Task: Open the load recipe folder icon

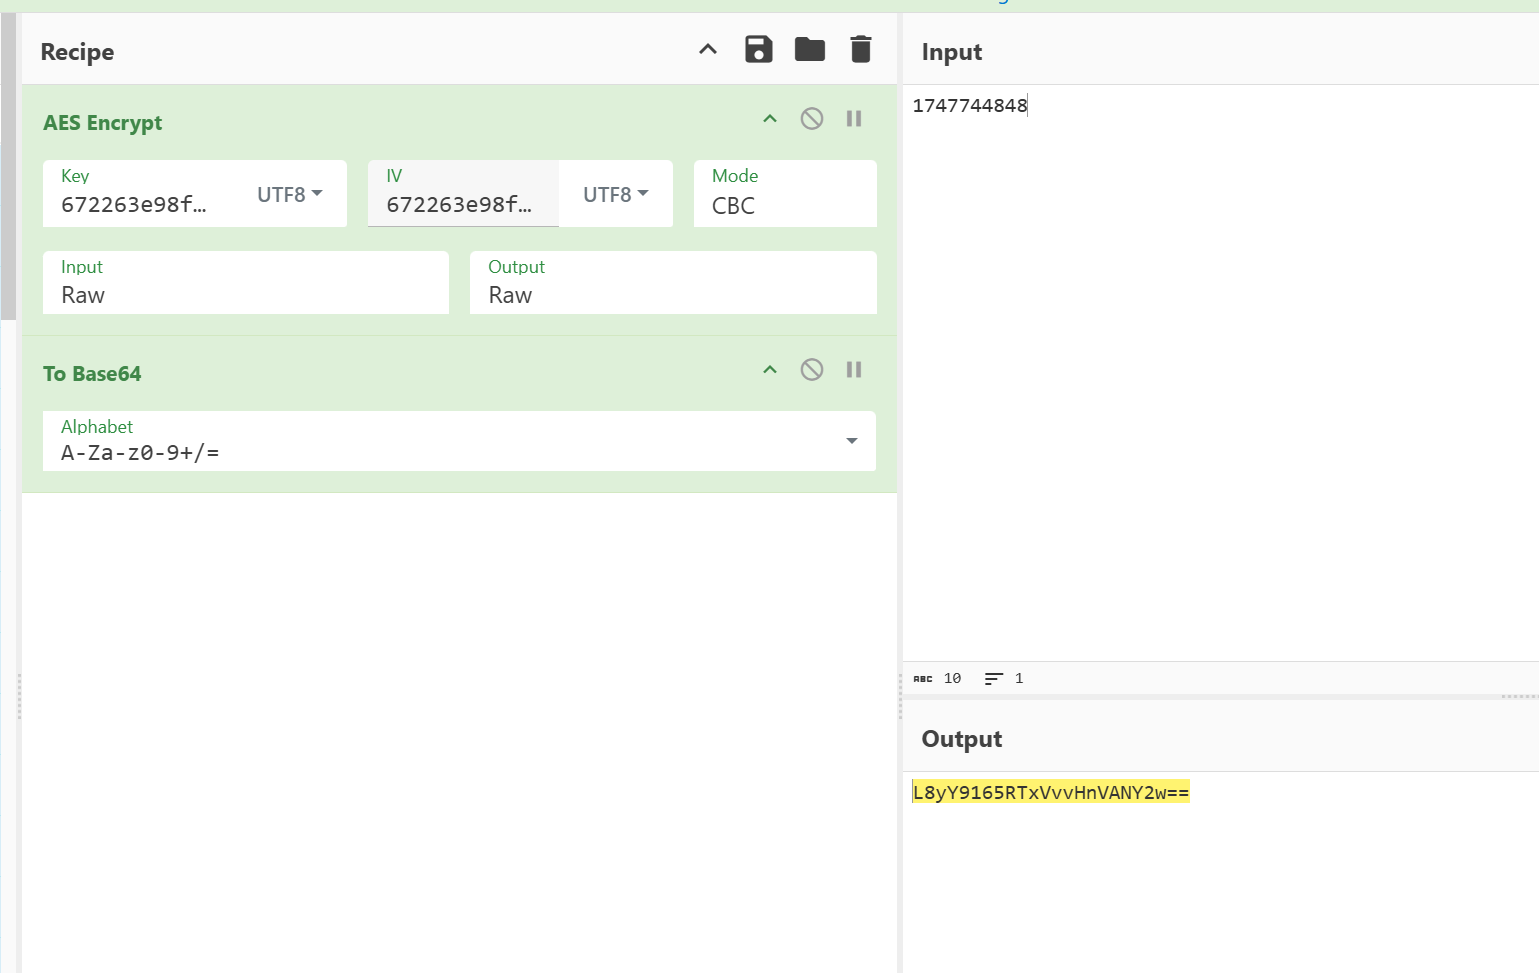Action: pyautogui.click(x=809, y=49)
